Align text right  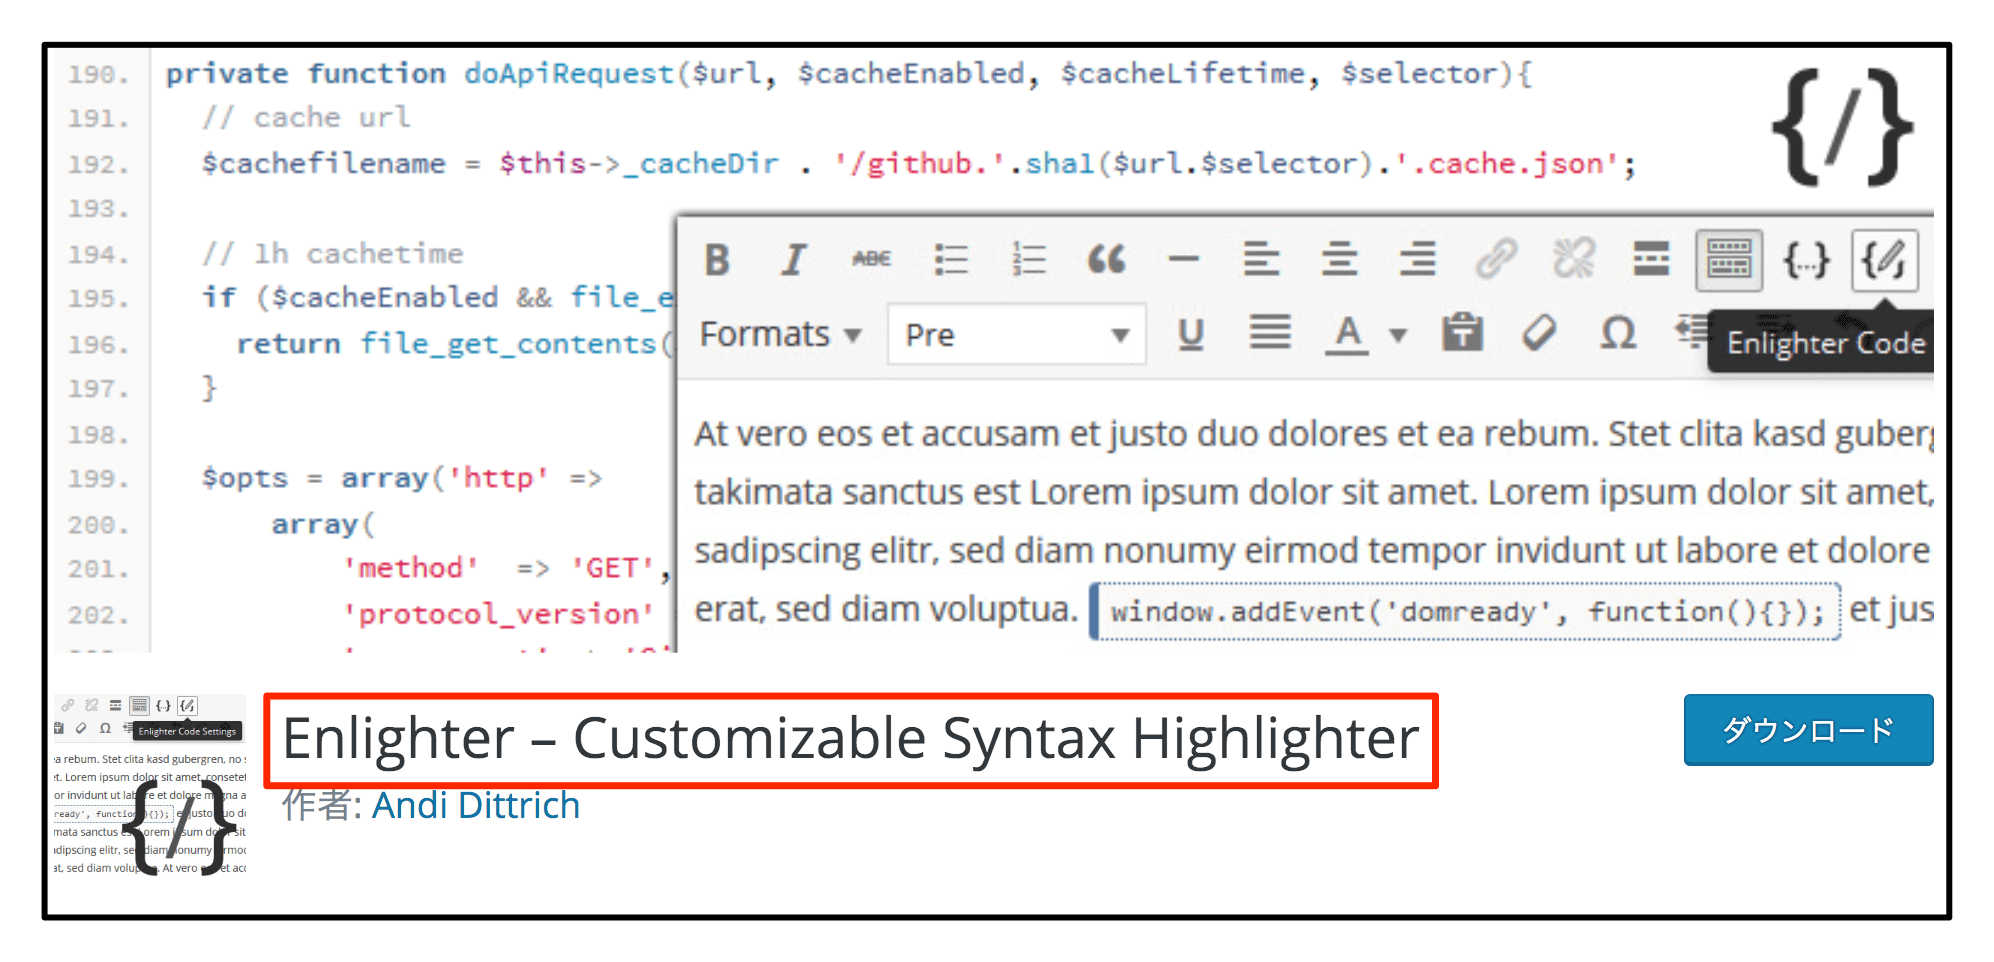1417,259
